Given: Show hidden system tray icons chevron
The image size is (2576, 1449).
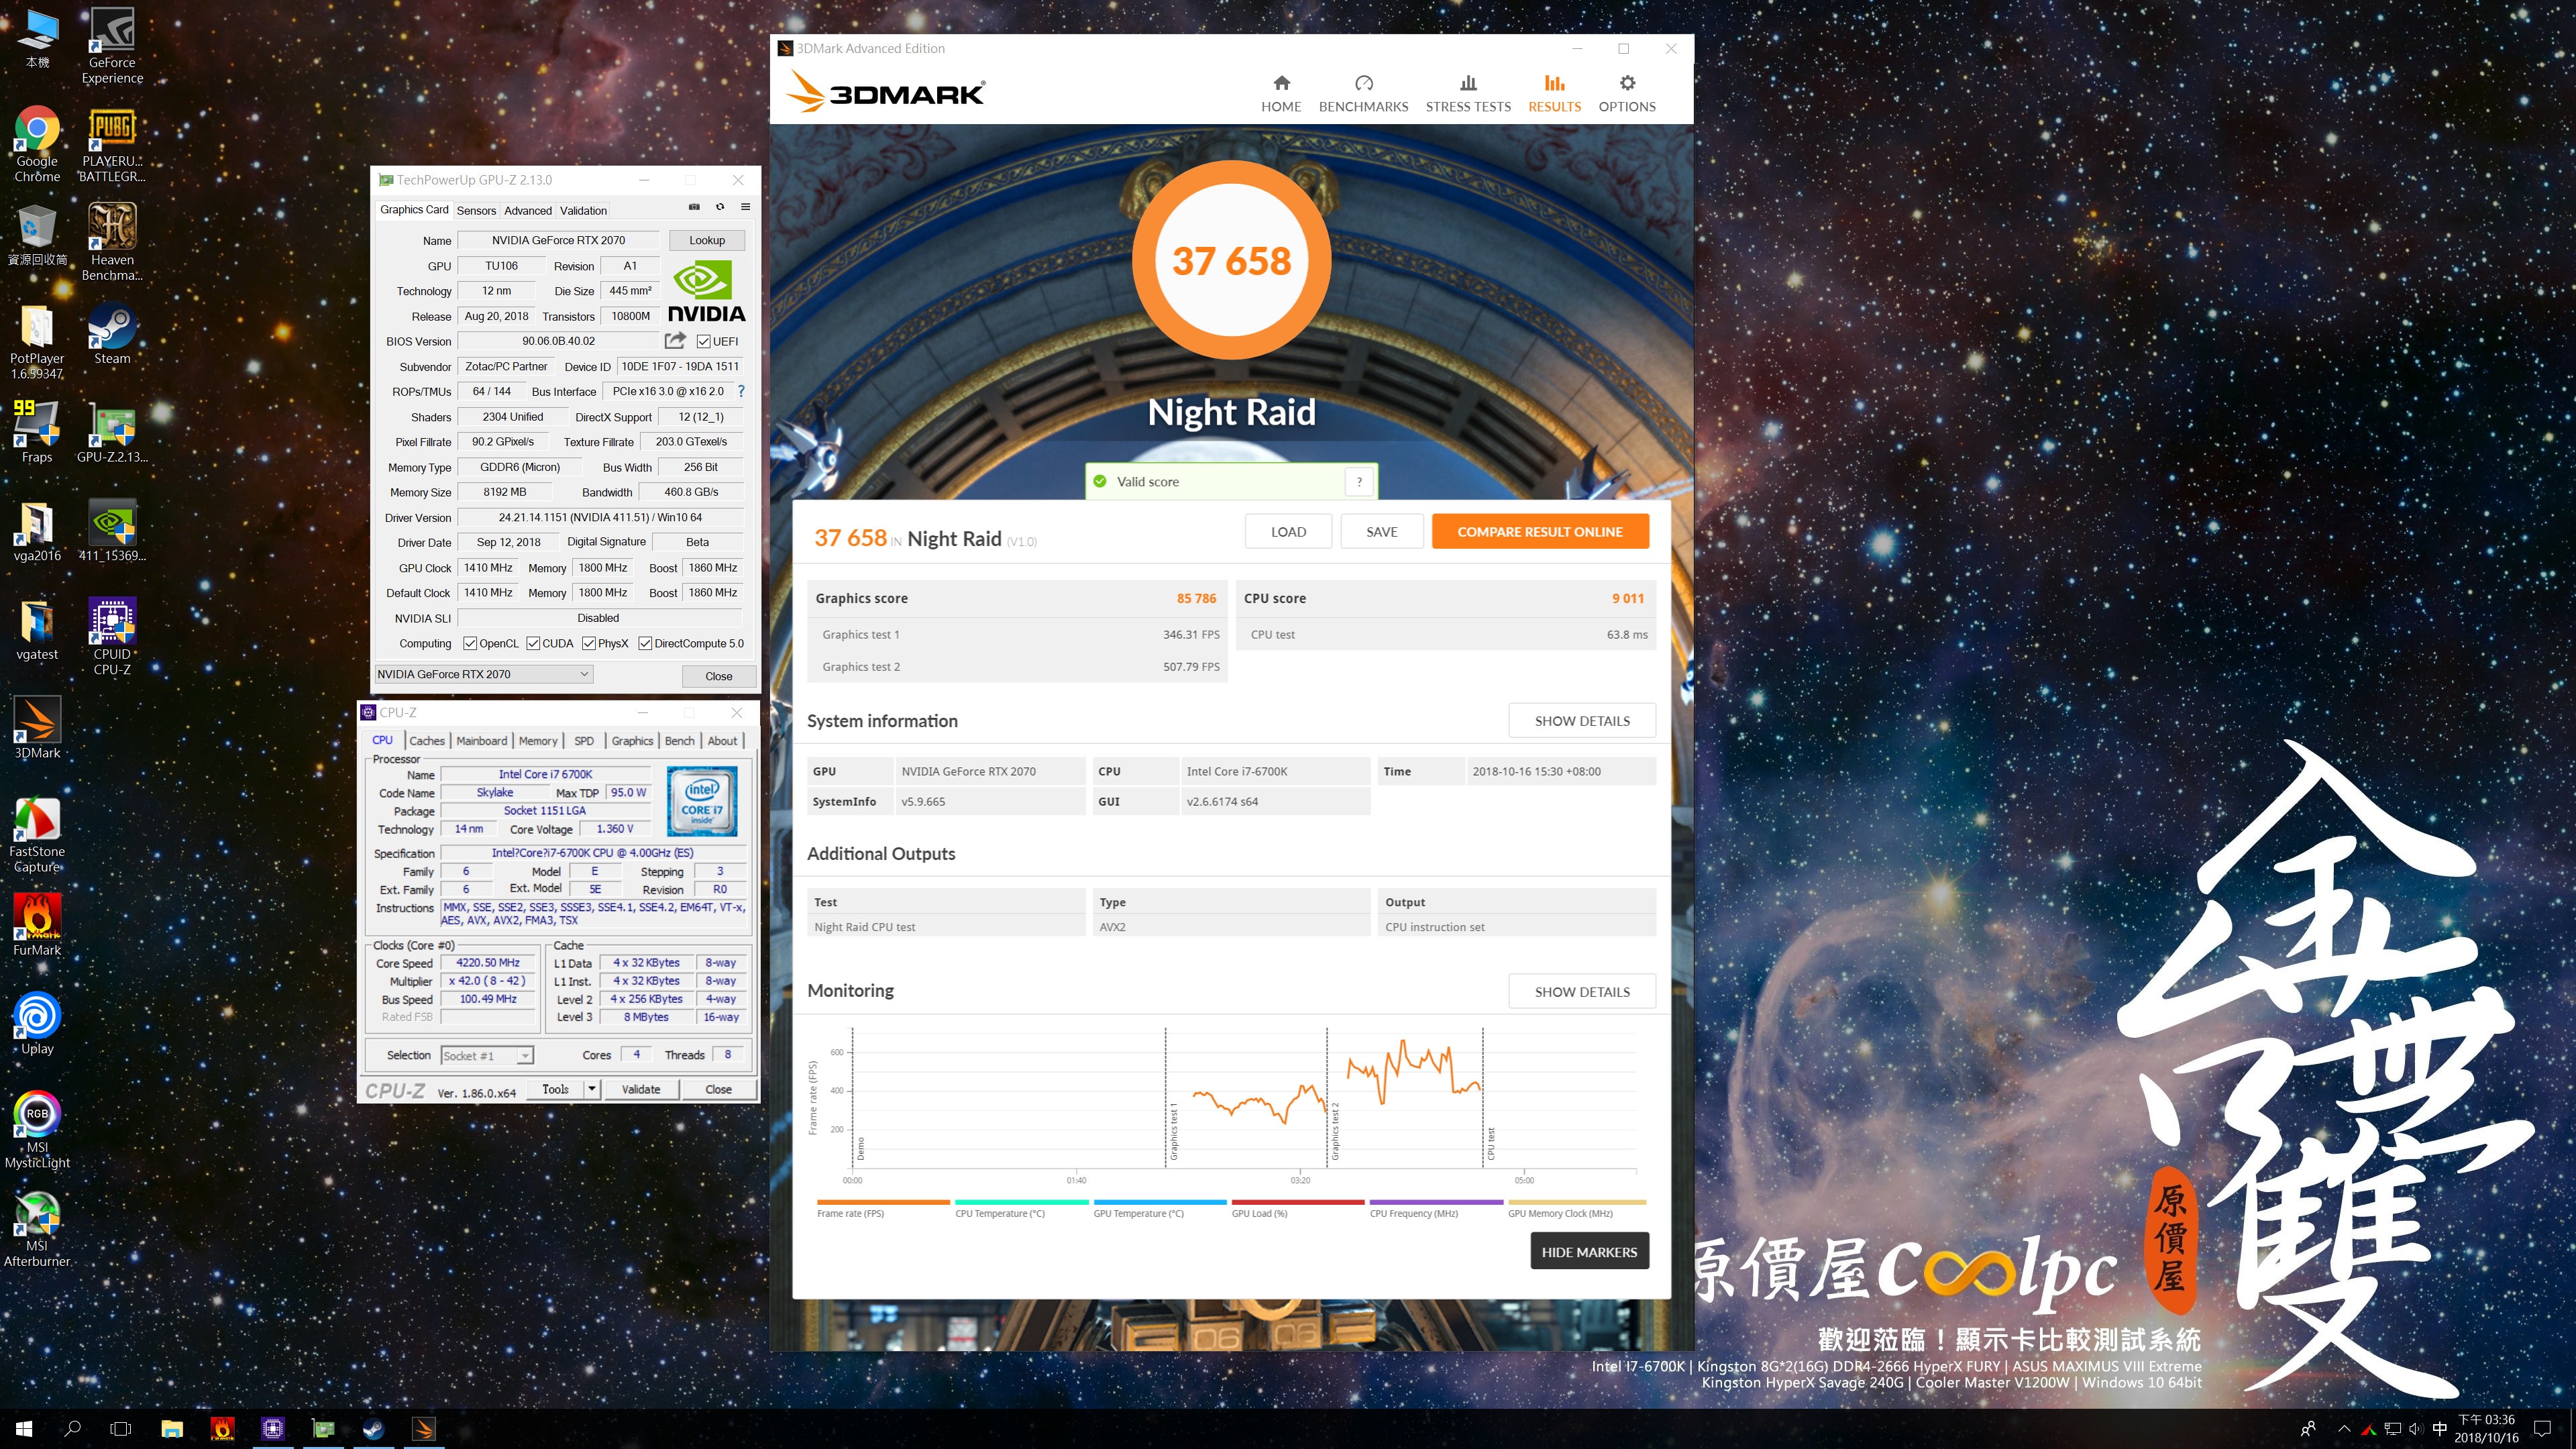Looking at the screenshot, I should [x=2343, y=1429].
